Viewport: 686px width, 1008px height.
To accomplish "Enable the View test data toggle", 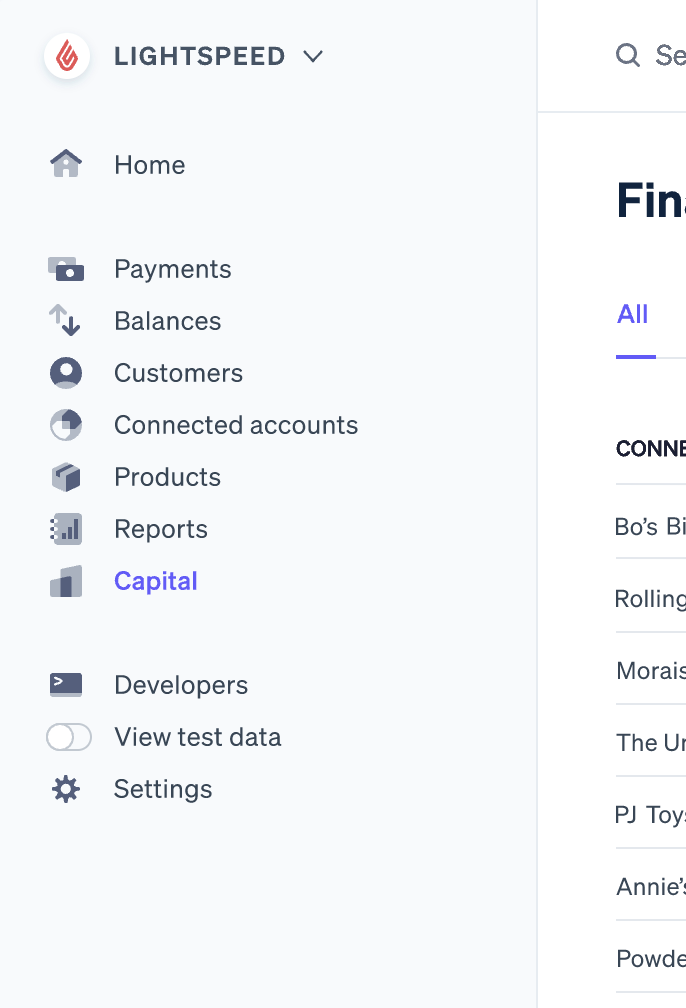I will pyautogui.click(x=69, y=737).
